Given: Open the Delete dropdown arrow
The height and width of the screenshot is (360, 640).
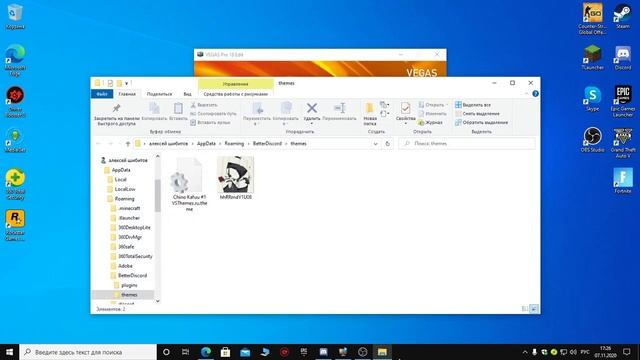Looking at the screenshot, I should 312,124.
